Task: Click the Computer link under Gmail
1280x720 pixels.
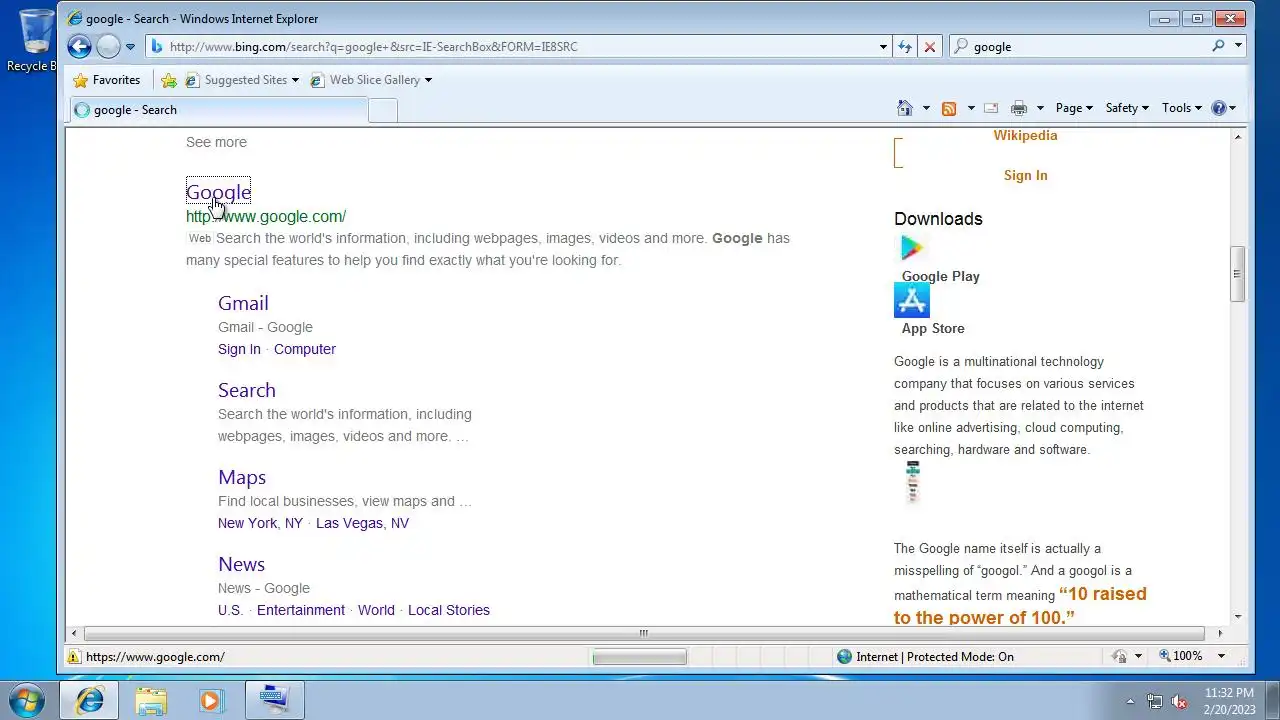Action: (305, 349)
